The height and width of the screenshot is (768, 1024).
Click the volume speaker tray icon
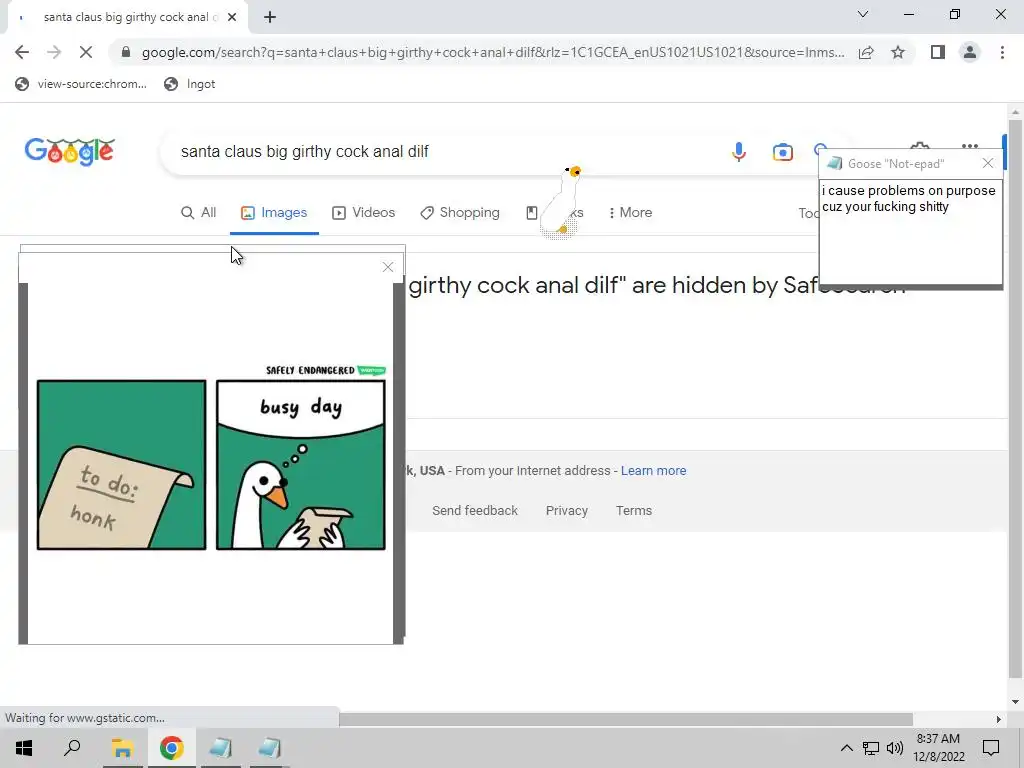(x=895, y=748)
